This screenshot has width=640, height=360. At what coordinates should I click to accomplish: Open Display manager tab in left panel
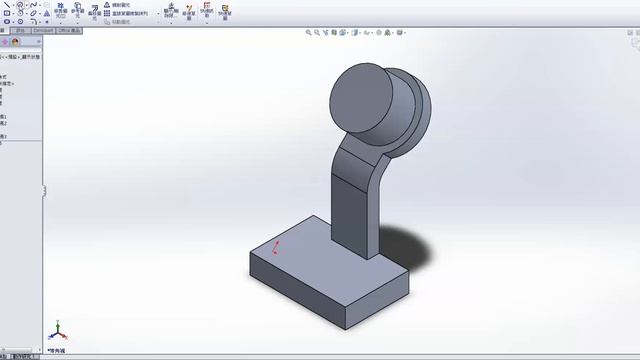pyautogui.click(x=16, y=42)
